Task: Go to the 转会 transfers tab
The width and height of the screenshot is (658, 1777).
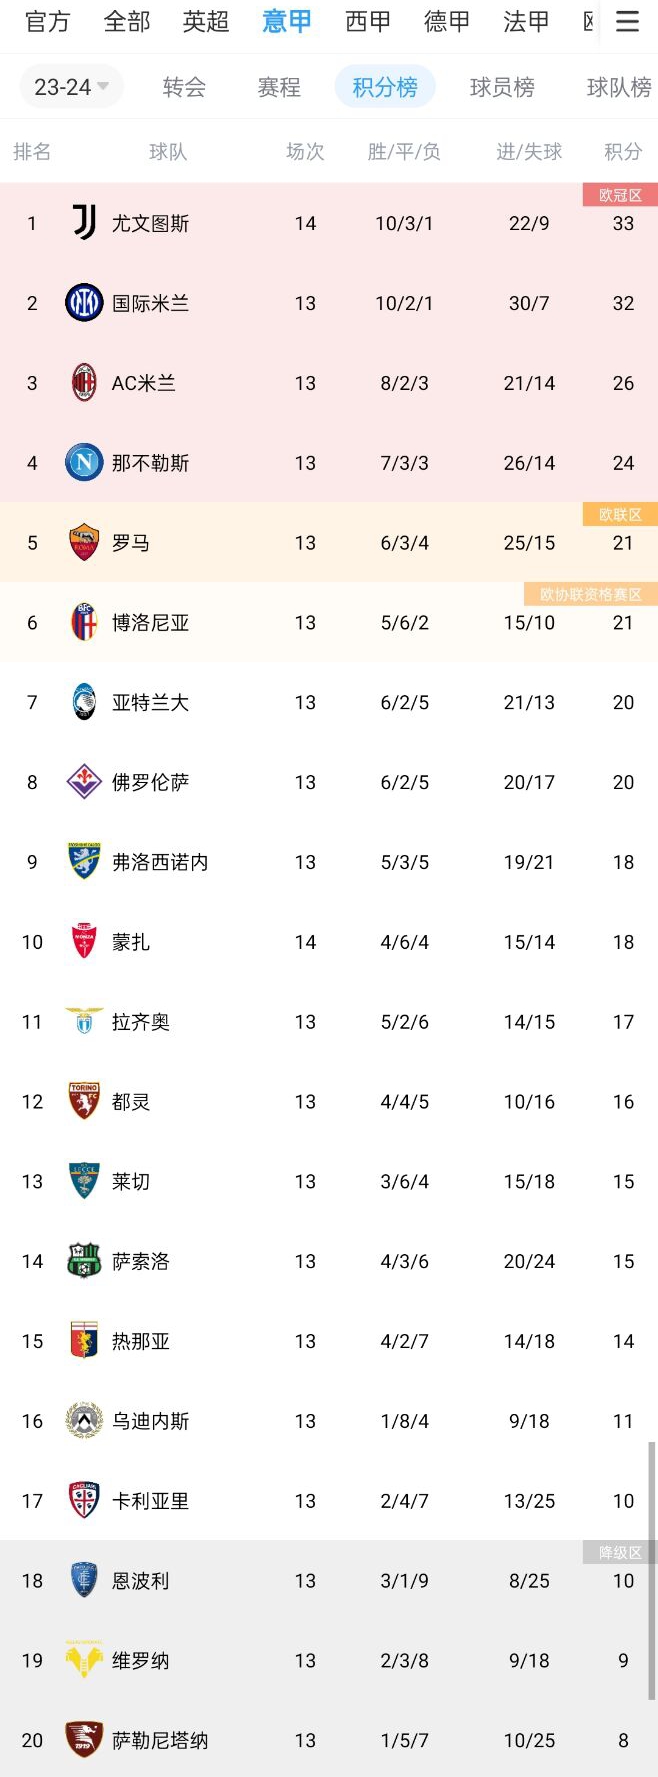Action: coord(184,87)
